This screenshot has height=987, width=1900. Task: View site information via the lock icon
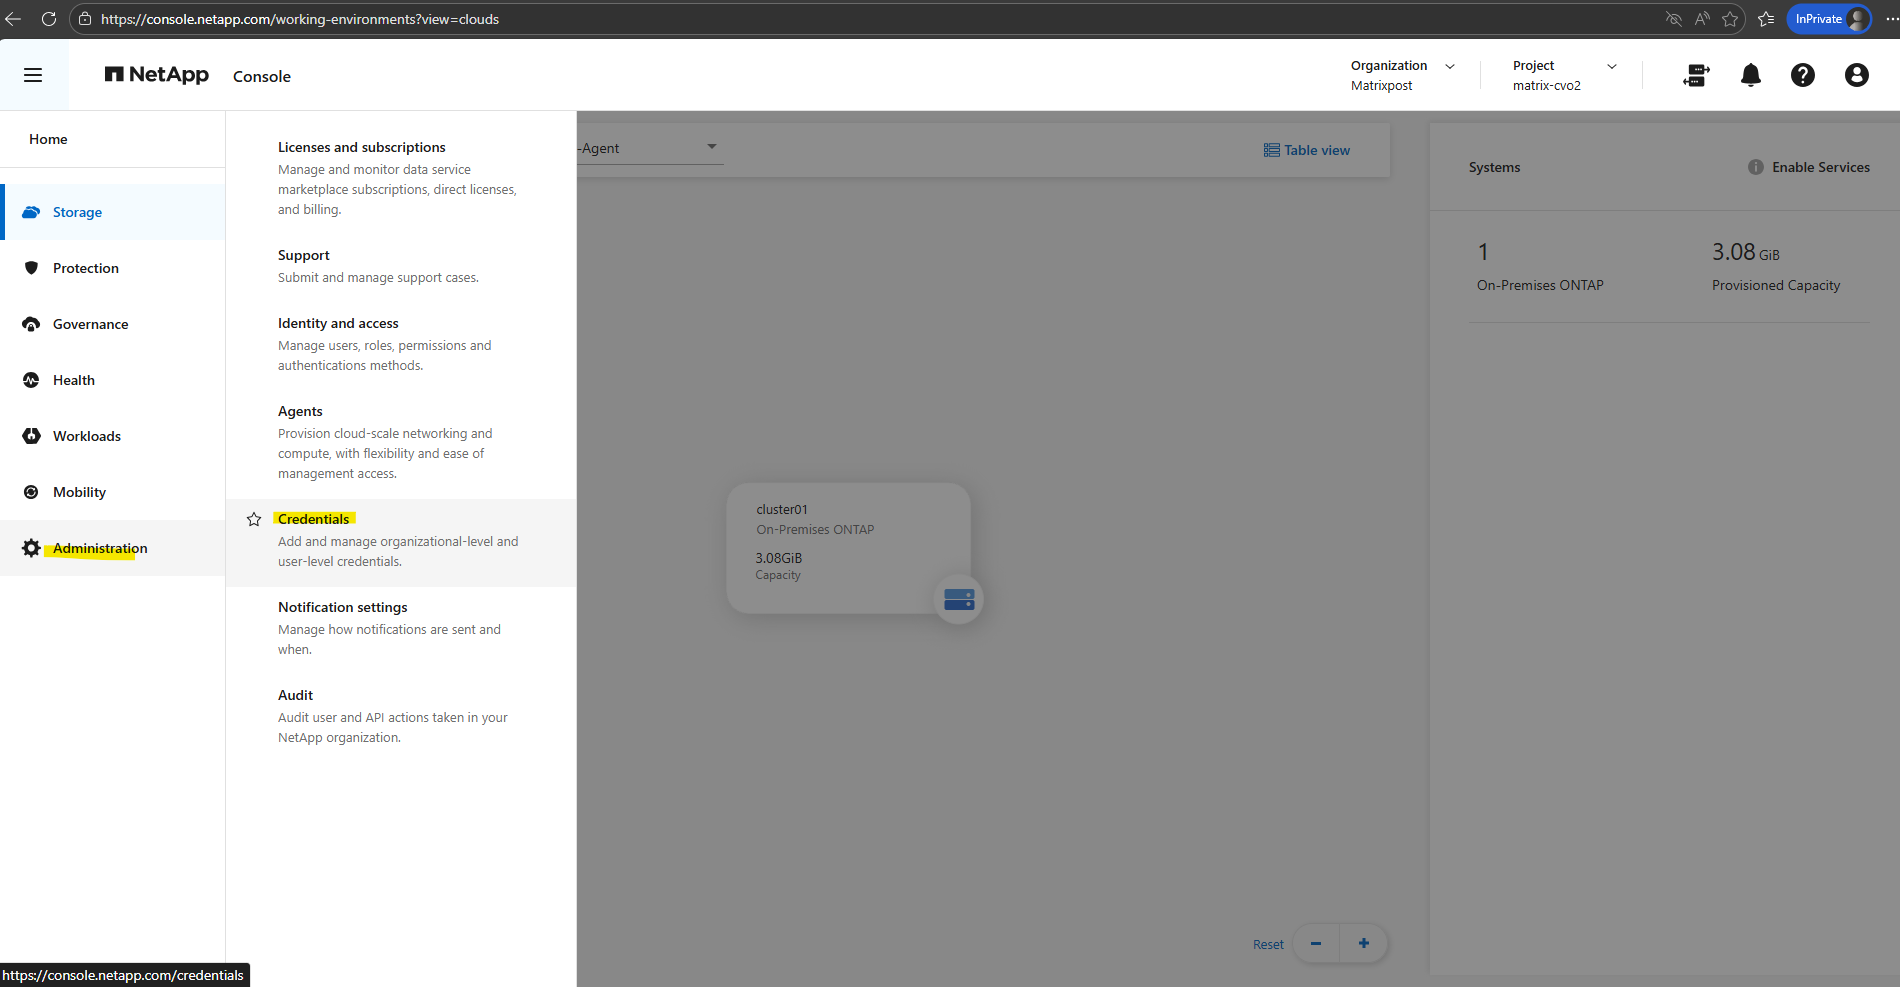coord(85,19)
